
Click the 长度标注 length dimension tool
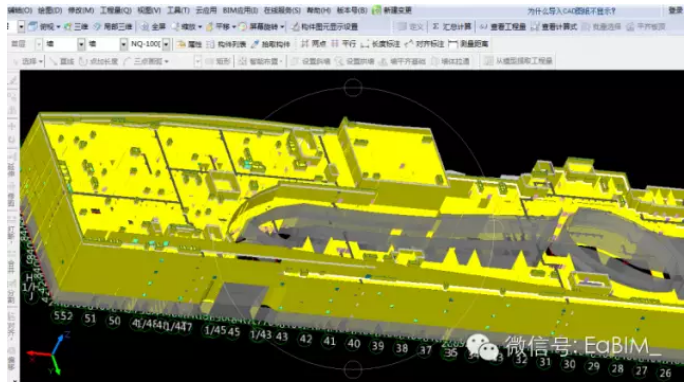[x=380, y=44]
